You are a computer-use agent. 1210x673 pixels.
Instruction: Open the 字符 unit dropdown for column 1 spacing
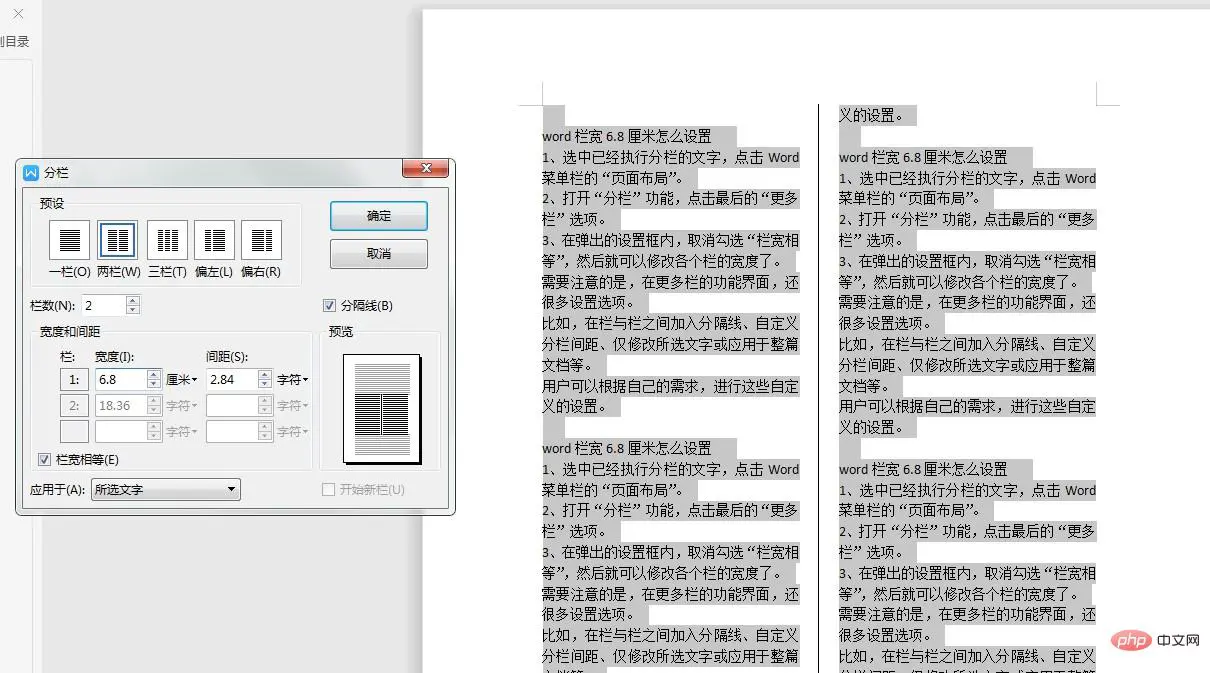pyautogui.click(x=293, y=380)
